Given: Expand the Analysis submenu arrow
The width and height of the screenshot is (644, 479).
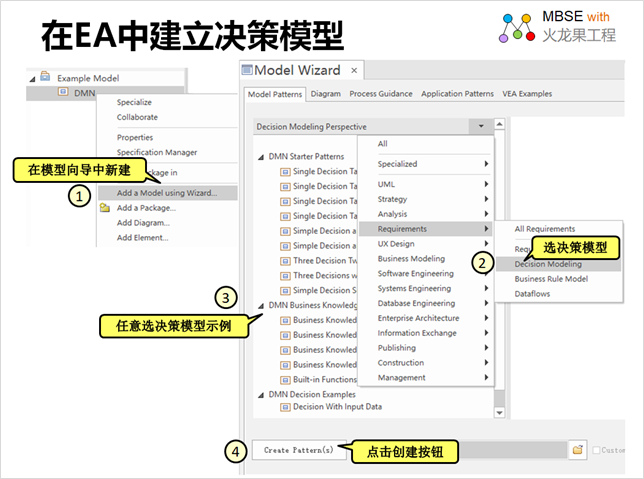Looking at the screenshot, I should pyautogui.click(x=486, y=214).
